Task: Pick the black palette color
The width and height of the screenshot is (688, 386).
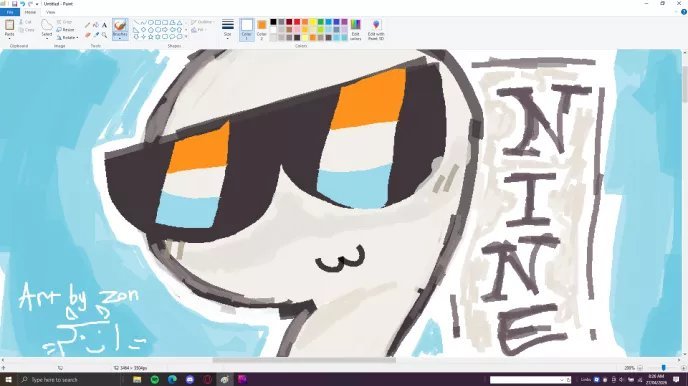Action: point(273,22)
